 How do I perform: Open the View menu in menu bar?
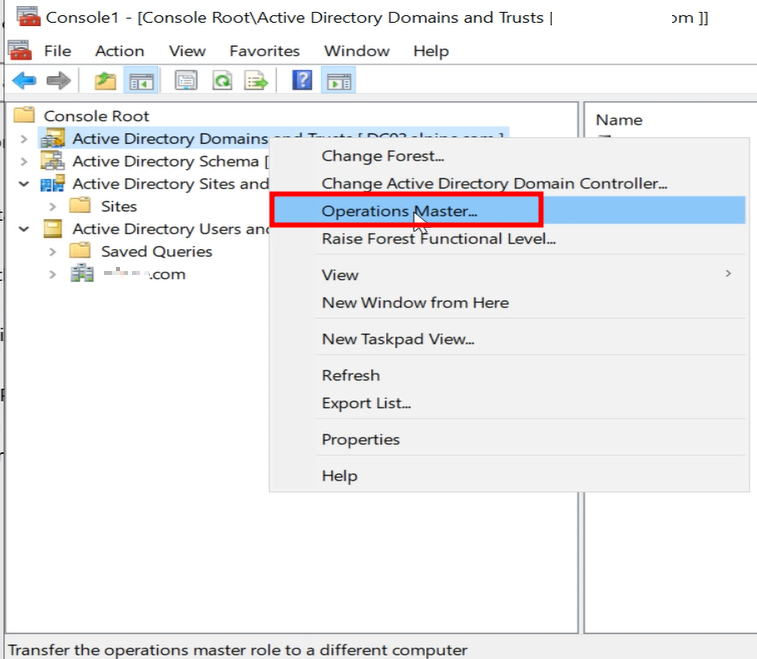pyautogui.click(x=187, y=51)
